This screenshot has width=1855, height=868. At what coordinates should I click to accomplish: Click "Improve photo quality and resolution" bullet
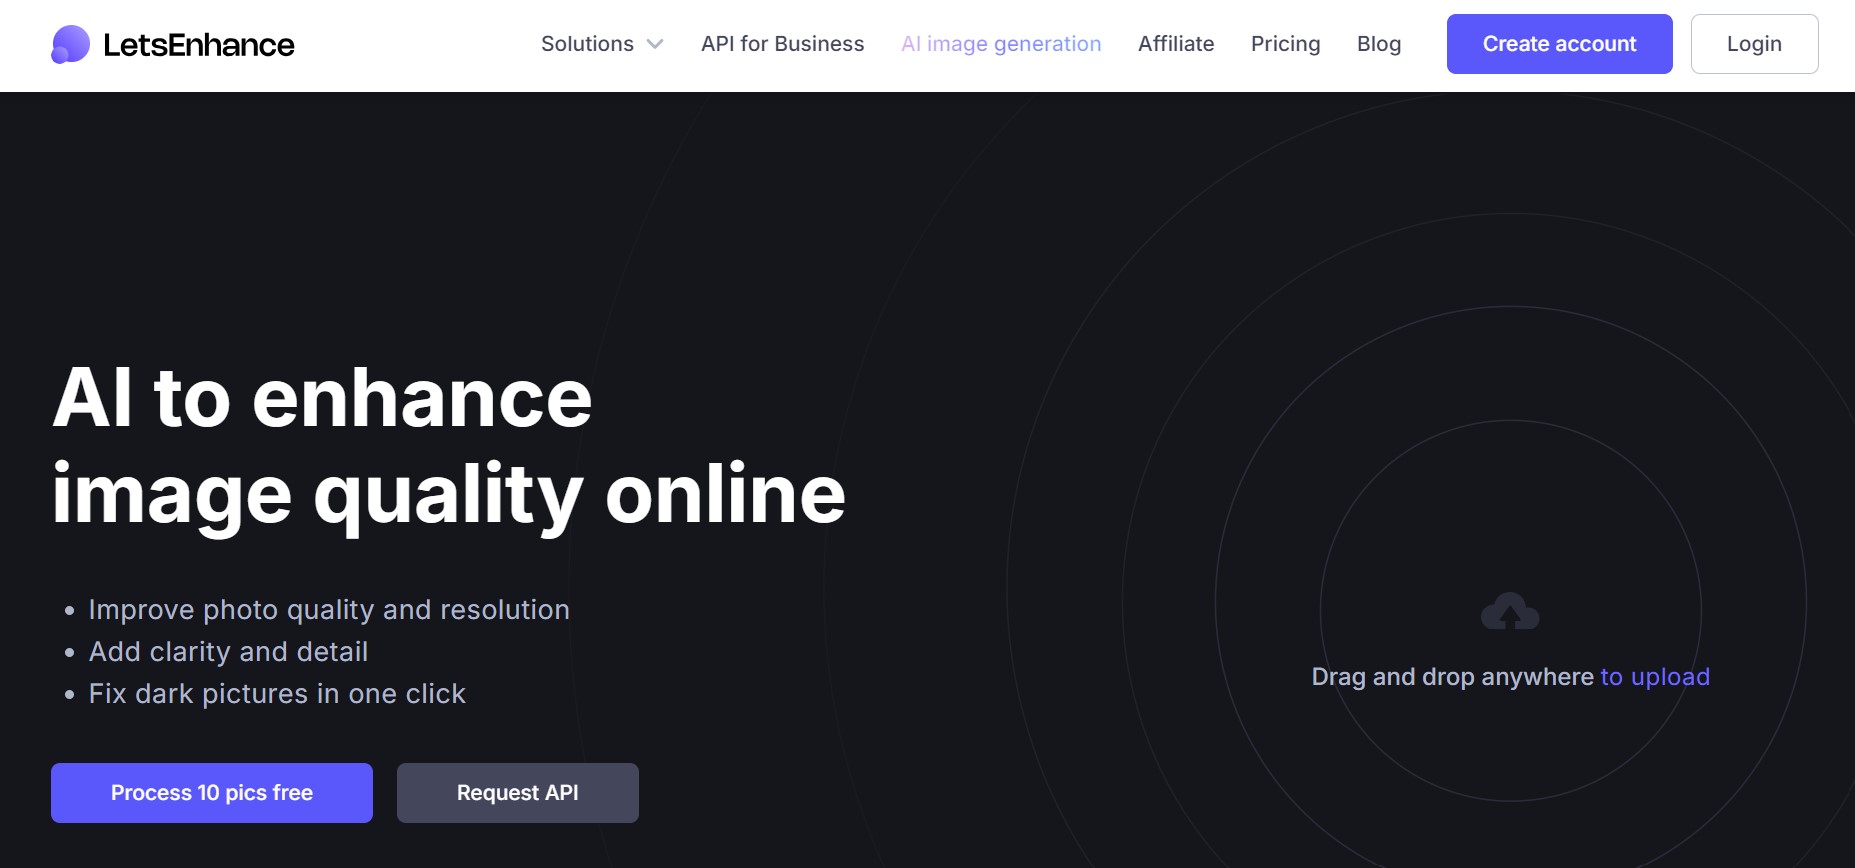point(329,610)
